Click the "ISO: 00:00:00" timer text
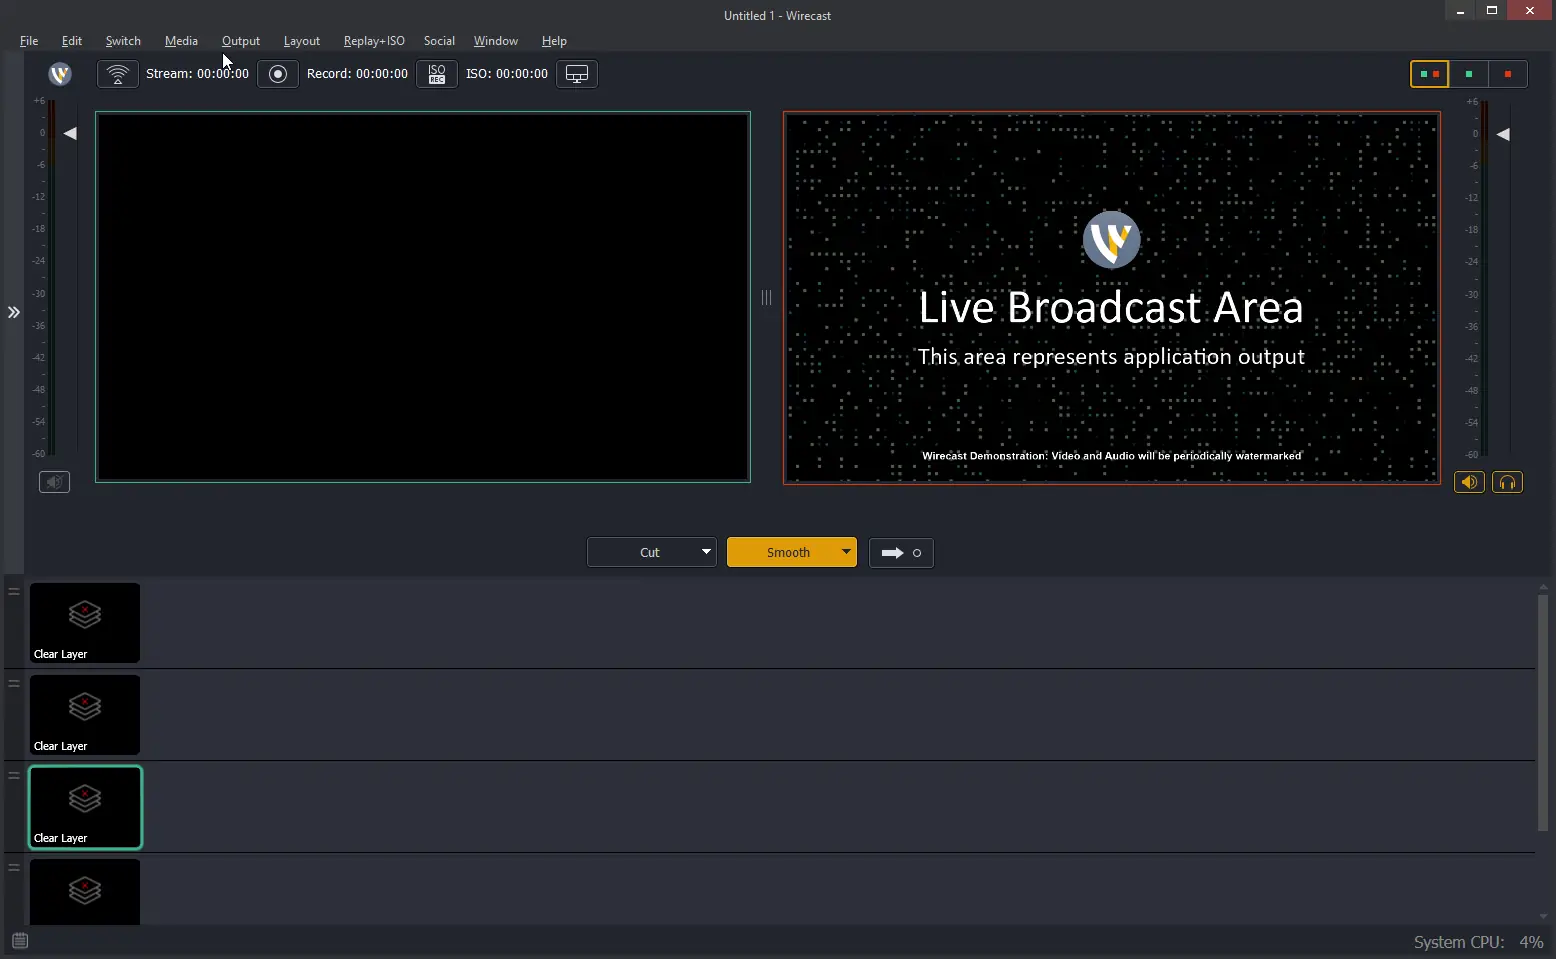Screen dimensions: 1556x959 (507, 74)
